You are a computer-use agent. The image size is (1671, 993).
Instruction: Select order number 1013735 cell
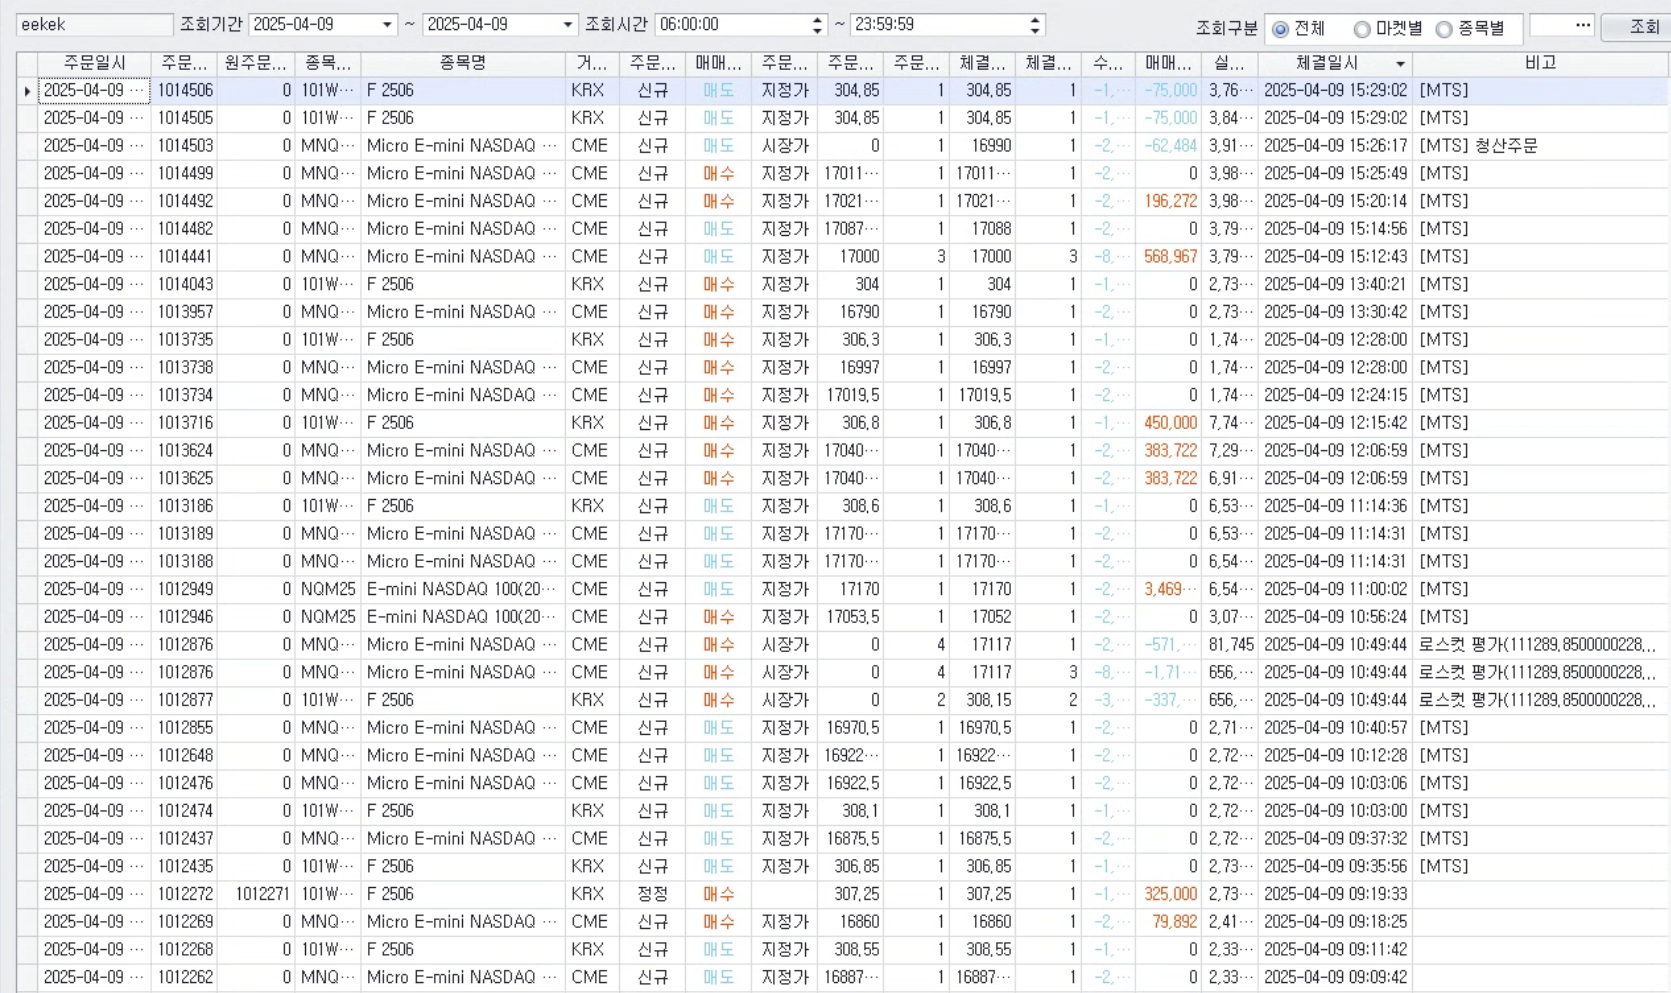(184, 340)
